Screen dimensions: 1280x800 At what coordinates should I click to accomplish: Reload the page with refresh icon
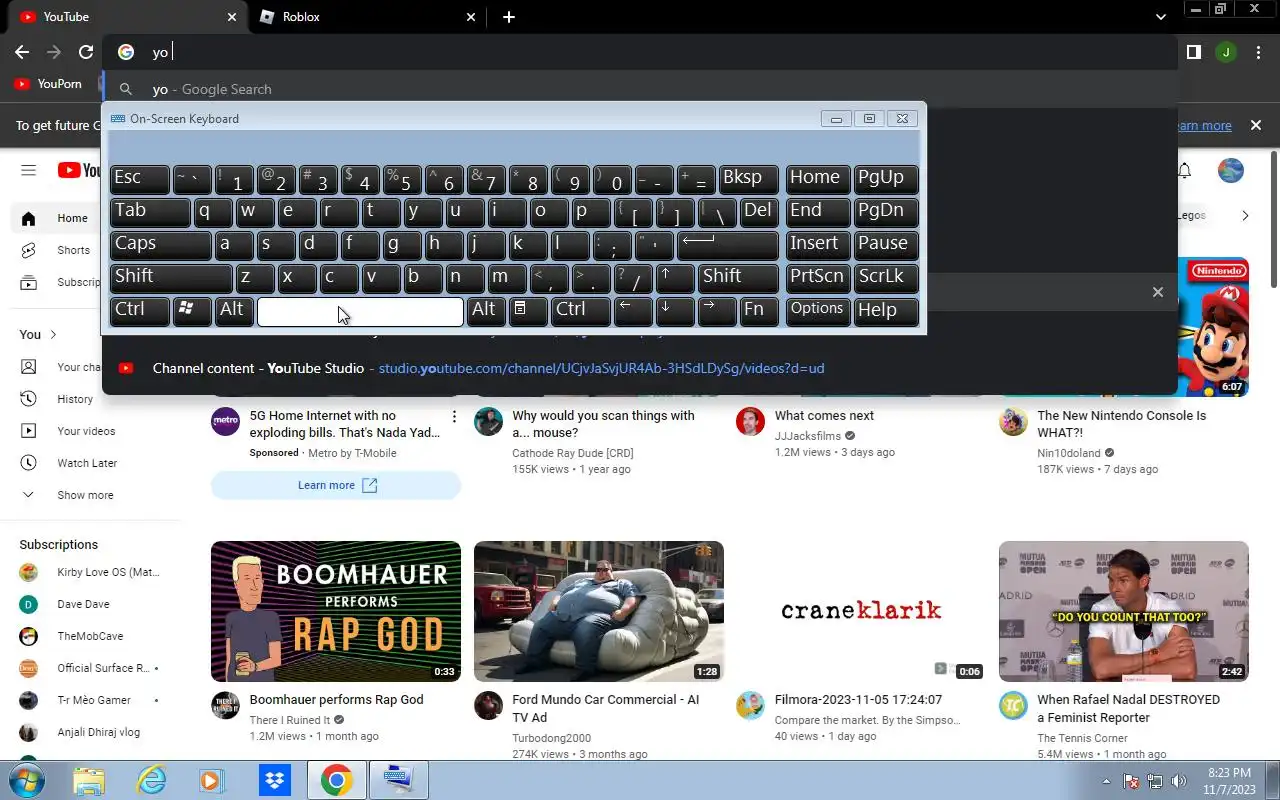(86, 52)
